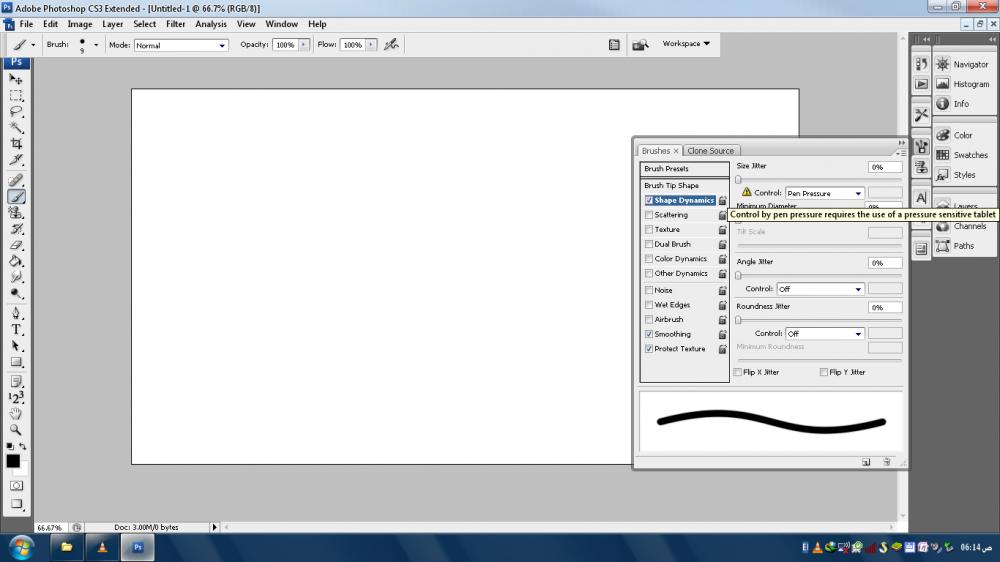The image size is (1000, 562).
Task: Select the Rectangle shape tool
Action: click(x=16, y=362)
